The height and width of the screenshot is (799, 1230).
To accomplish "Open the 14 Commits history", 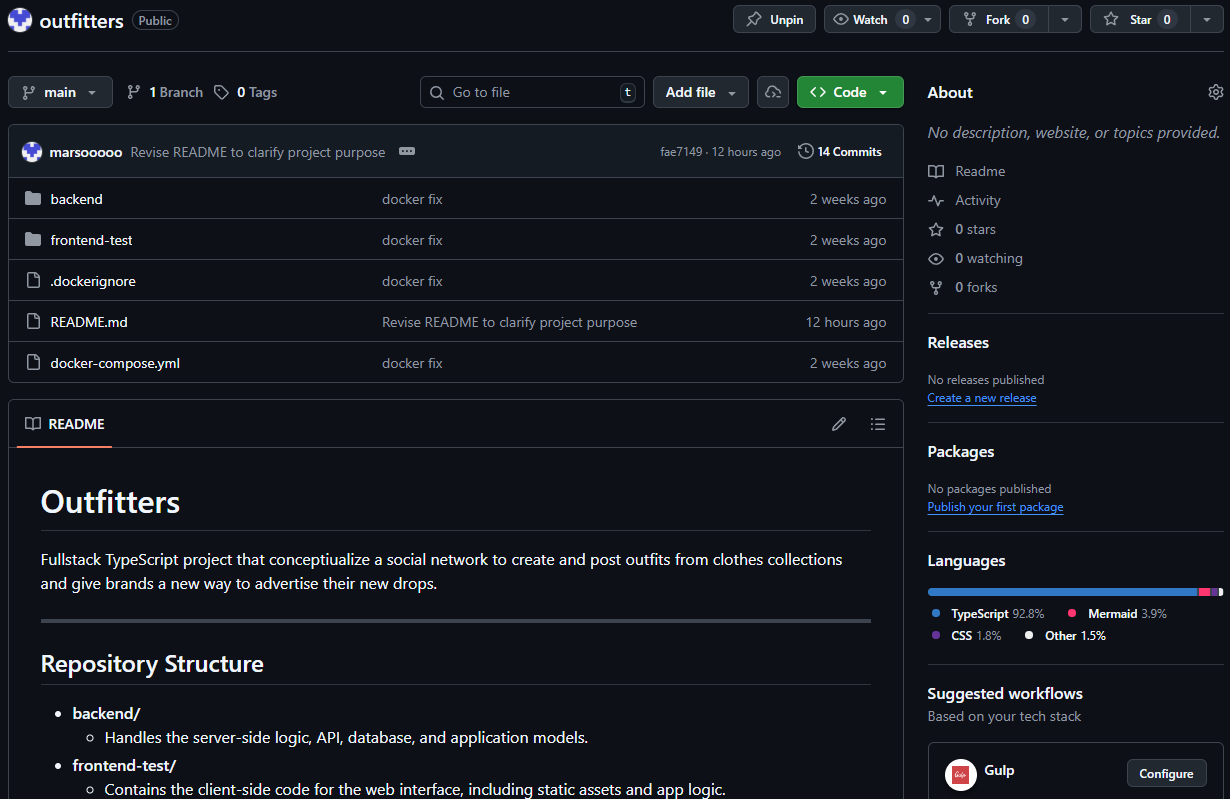I will [x=840, y=152].
